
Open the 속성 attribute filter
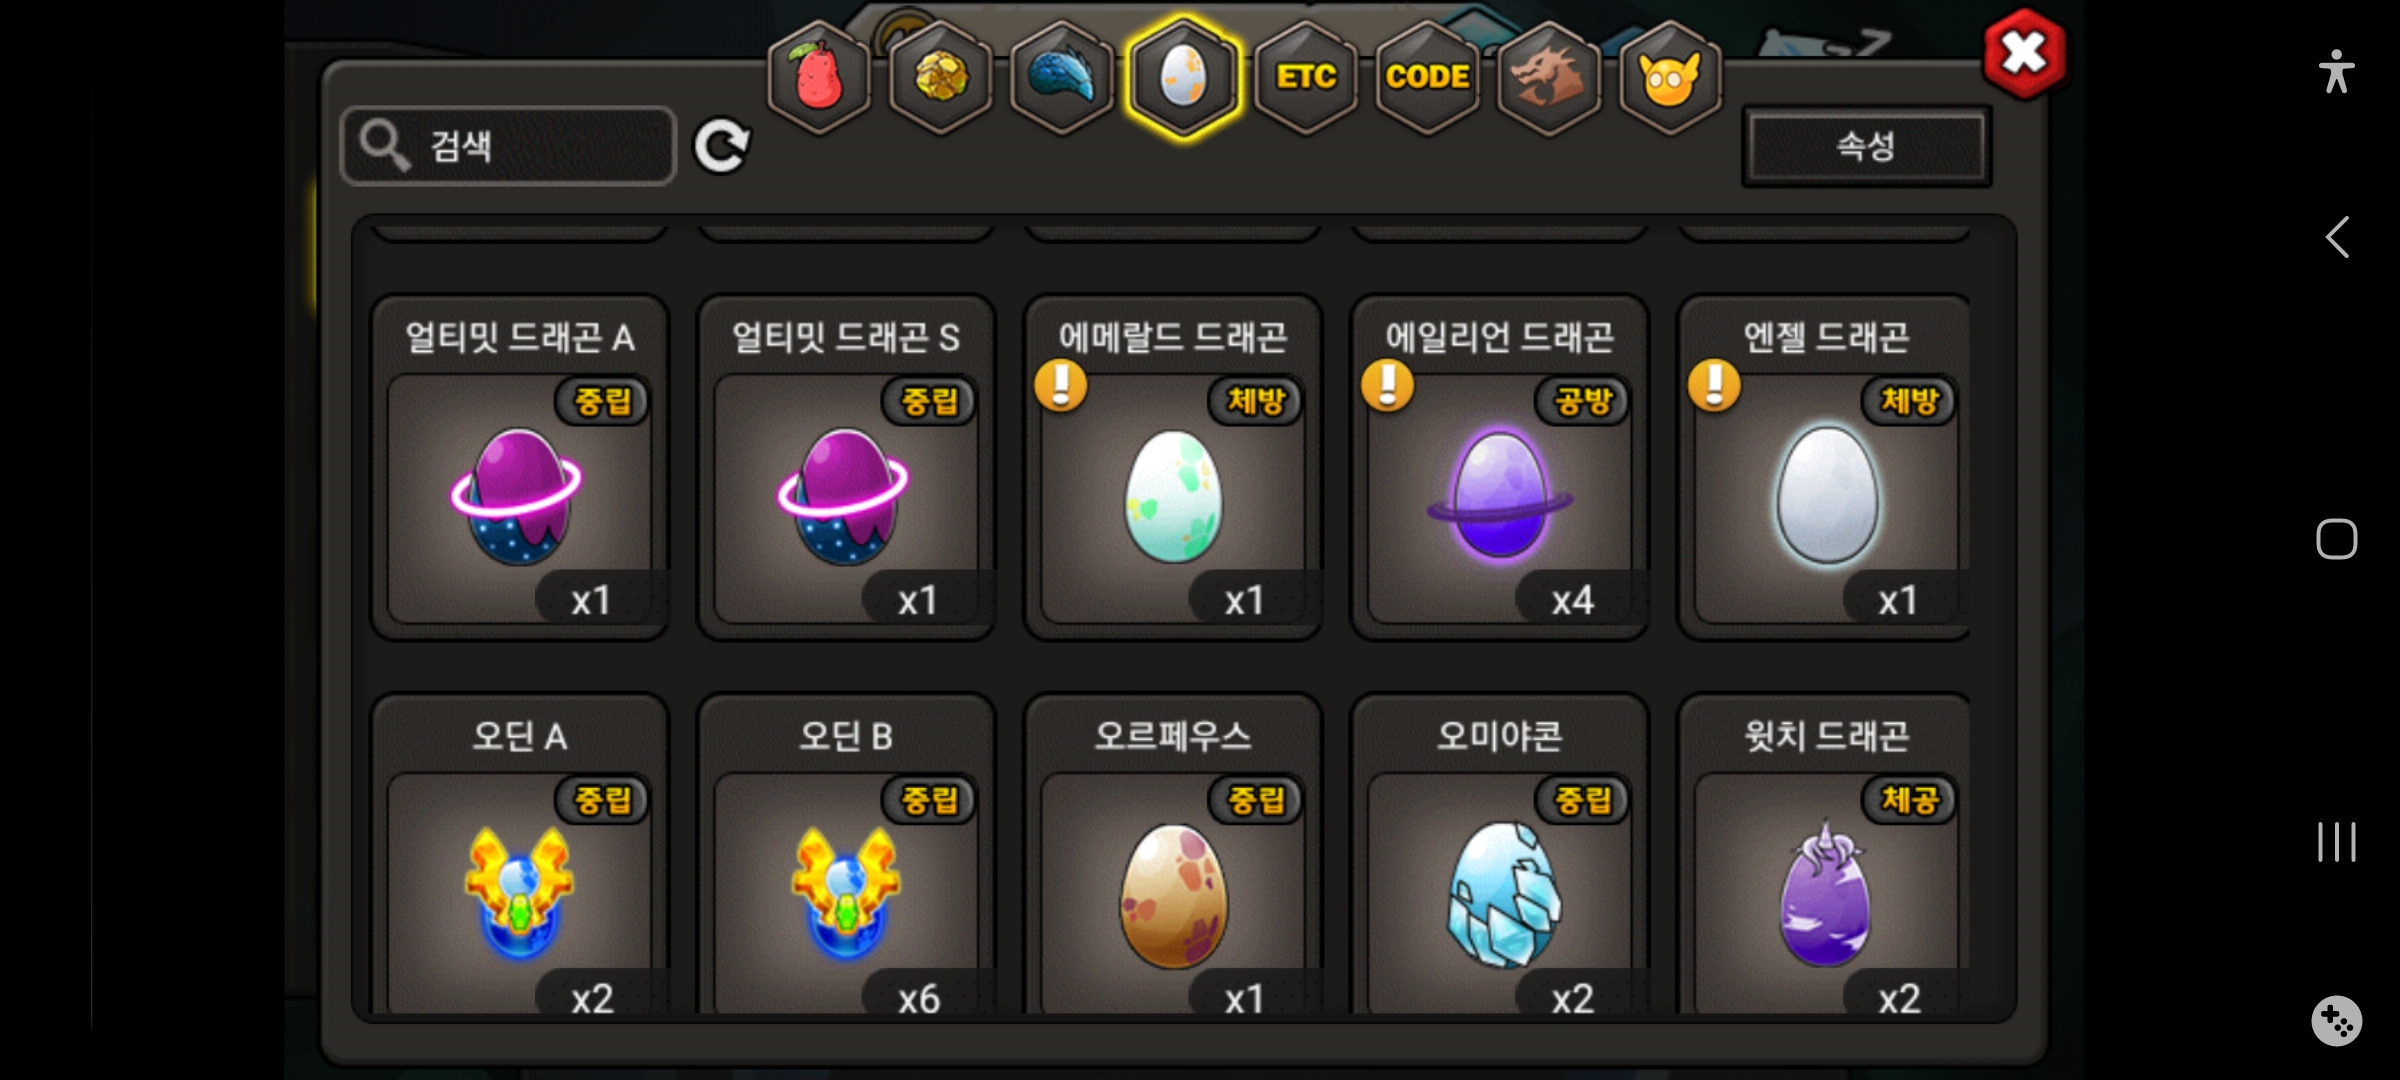tap(1866, 146)
